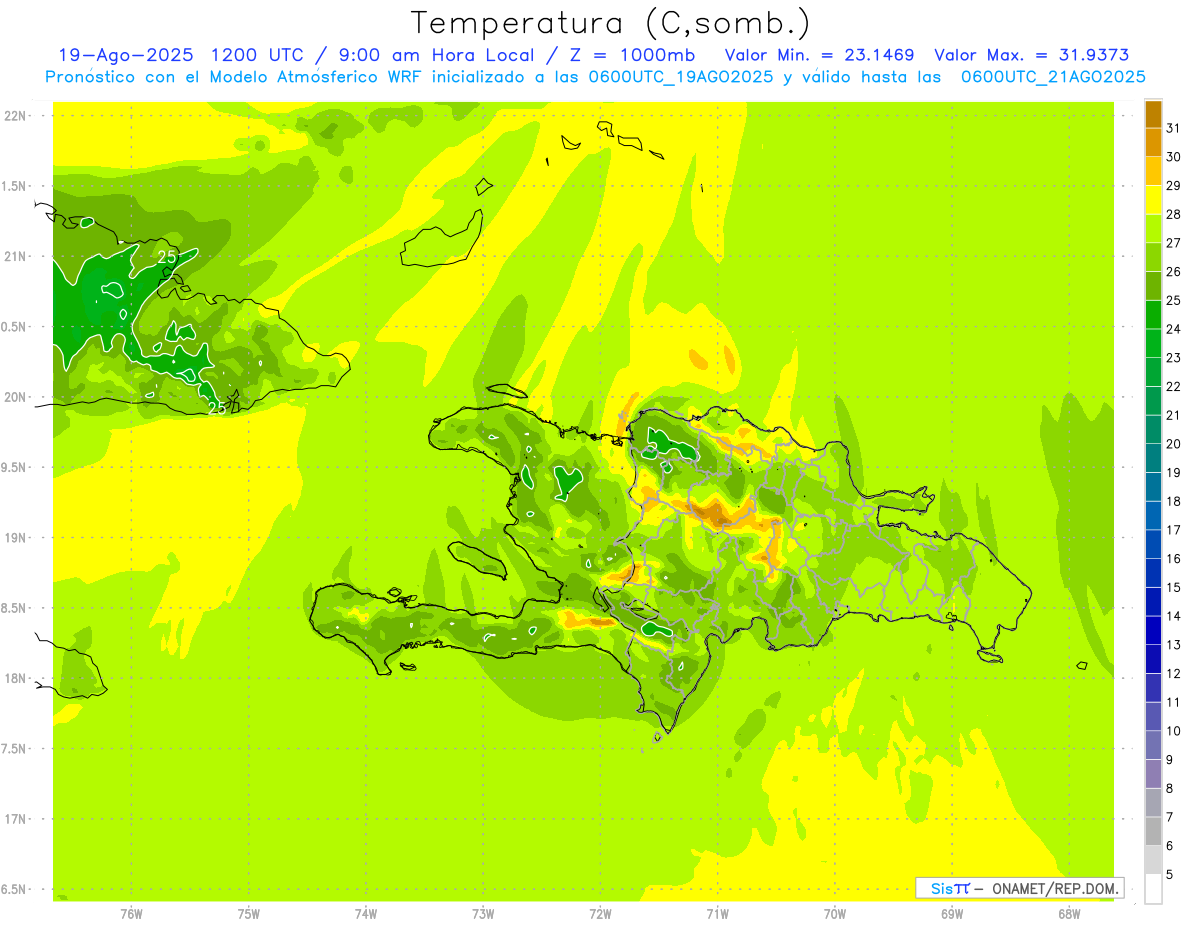Click the 20N latitude label
The height and width of the screenshot is (927, 1200).
(16, 397)
